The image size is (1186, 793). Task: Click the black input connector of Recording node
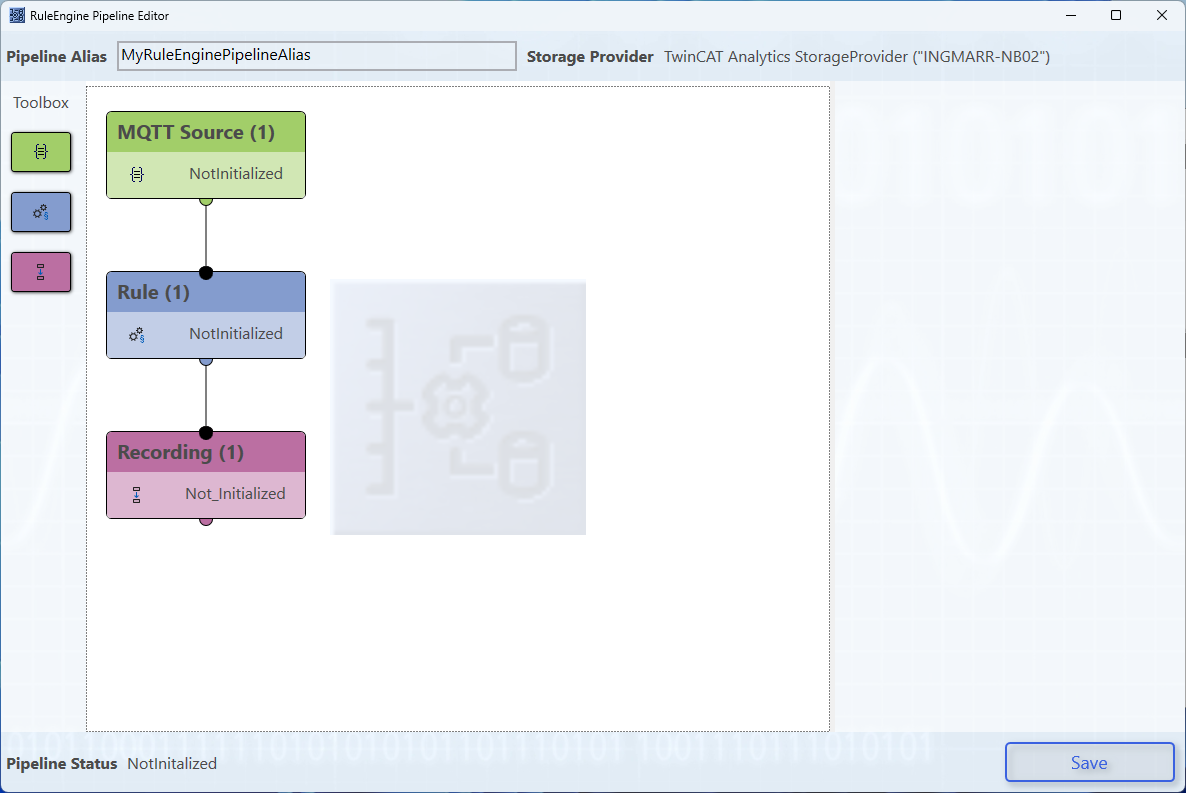click(x=206, y=433)
